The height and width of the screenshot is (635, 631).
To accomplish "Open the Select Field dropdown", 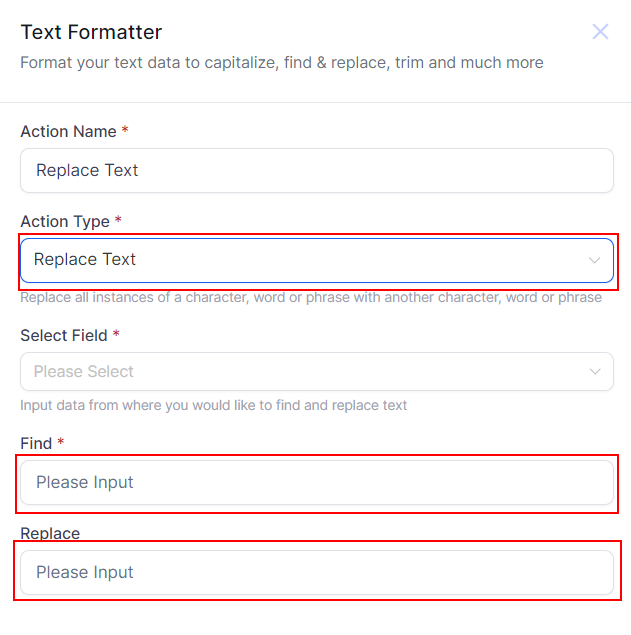I will tap(300, 372).
